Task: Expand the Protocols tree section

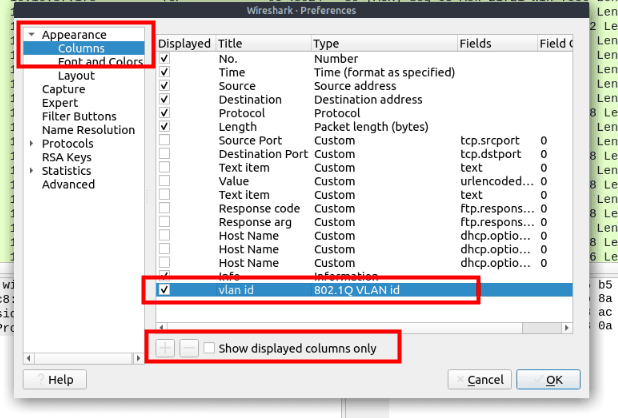Action: pyautogui.click(x=32, y=144)
